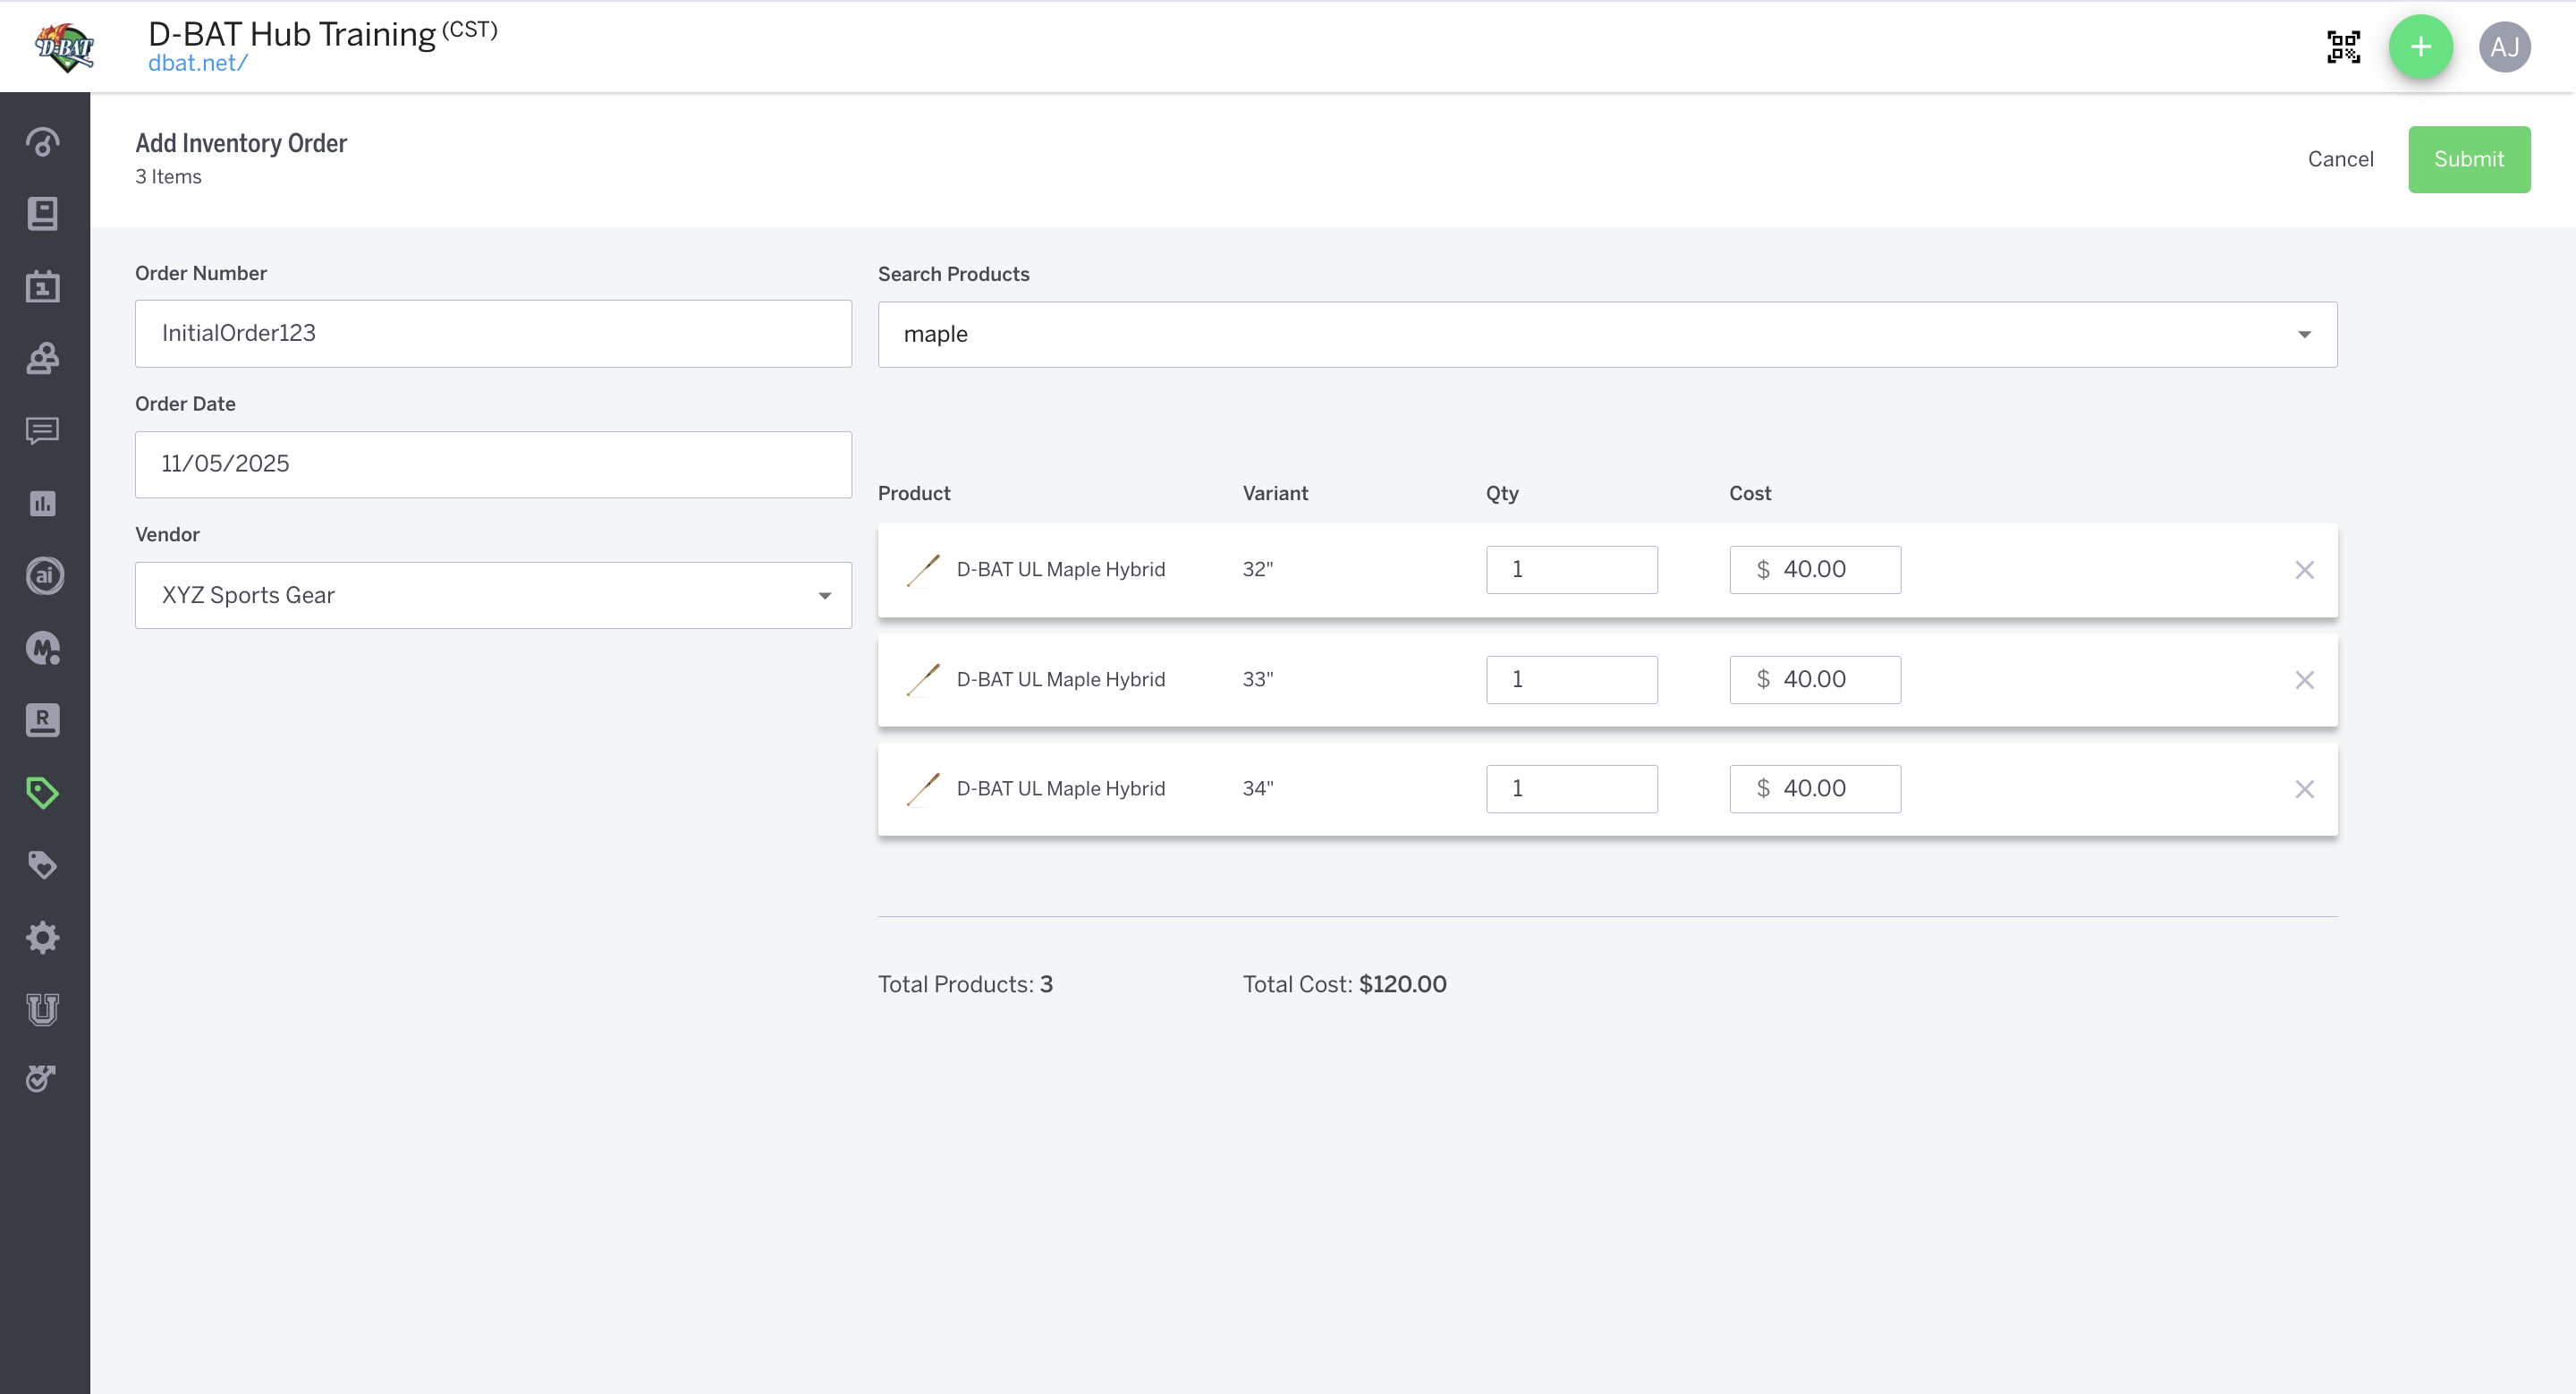Click the green plus add button
Viewport: 2576px width, 1394px height.
click(x=2420, y=47)
